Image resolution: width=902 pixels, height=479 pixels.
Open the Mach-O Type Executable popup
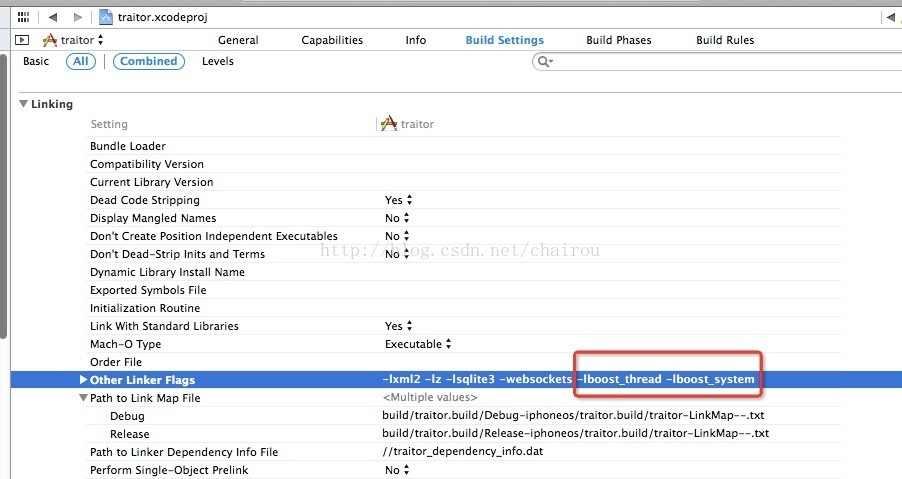[418, 344]
